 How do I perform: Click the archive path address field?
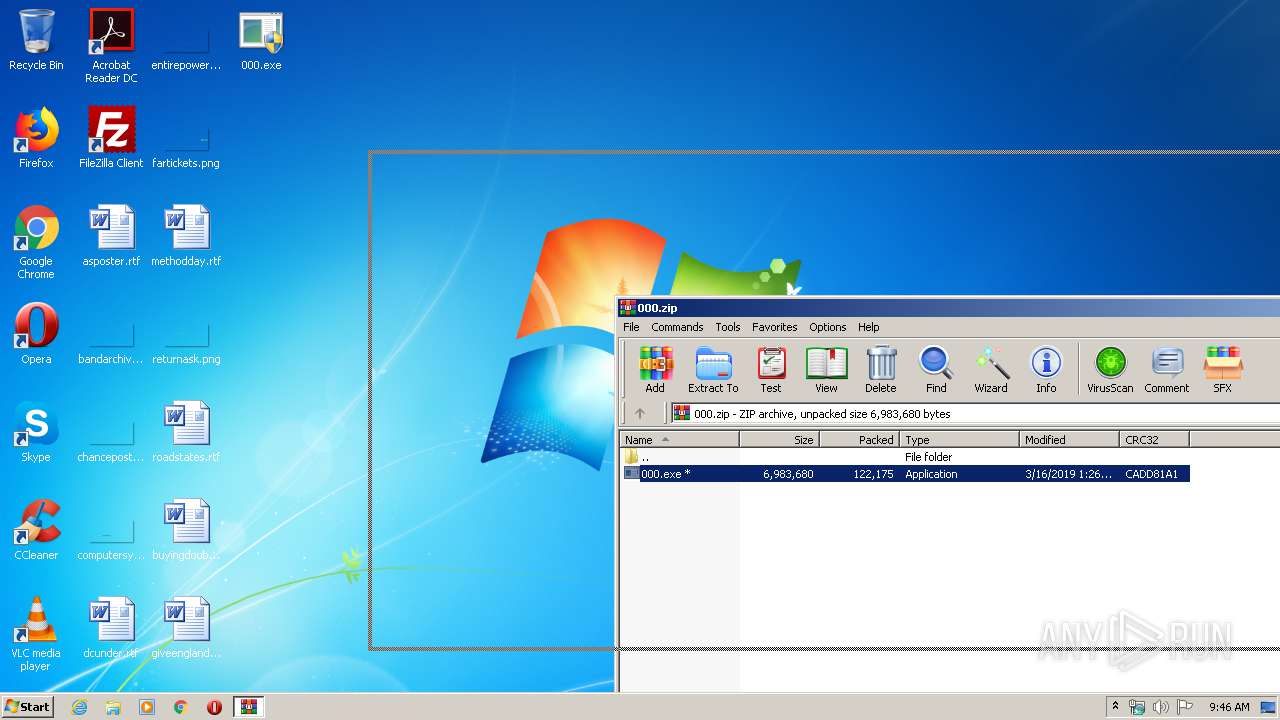pos(975,413)
